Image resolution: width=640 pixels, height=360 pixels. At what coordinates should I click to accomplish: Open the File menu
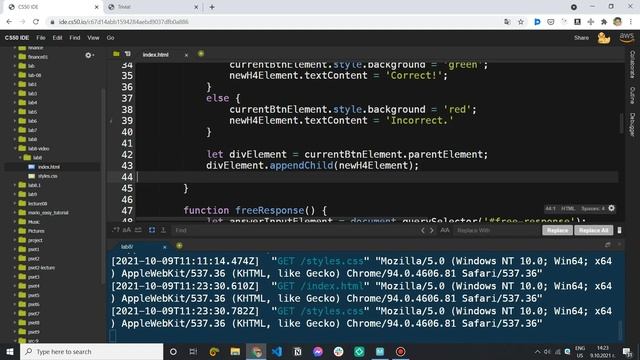tap(41, 38)
